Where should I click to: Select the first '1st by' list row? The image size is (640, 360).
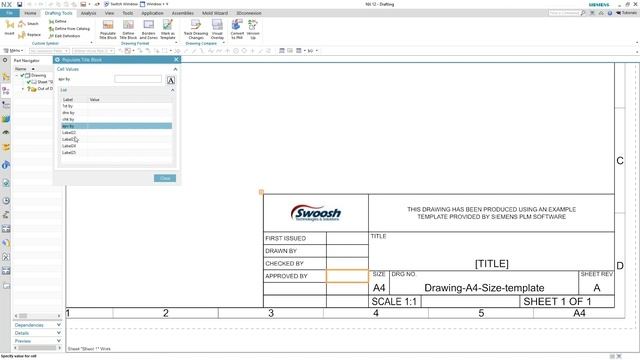(116, 106)
